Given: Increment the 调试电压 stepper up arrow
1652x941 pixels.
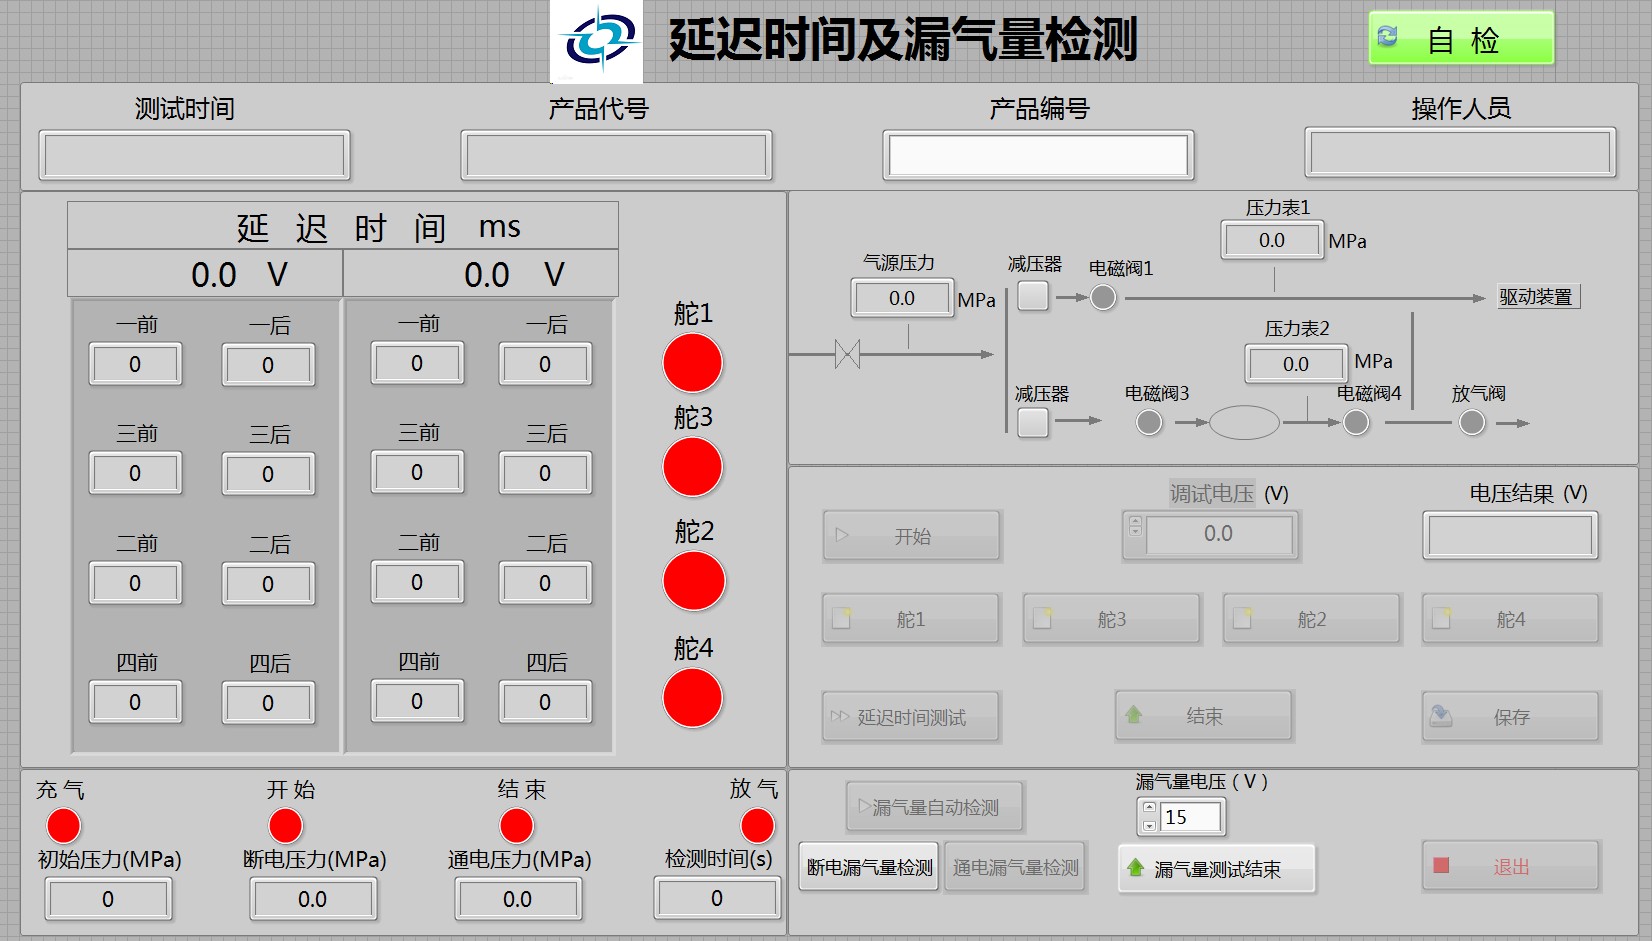Looking at the screenshot, I should (x=1135, y=520).
